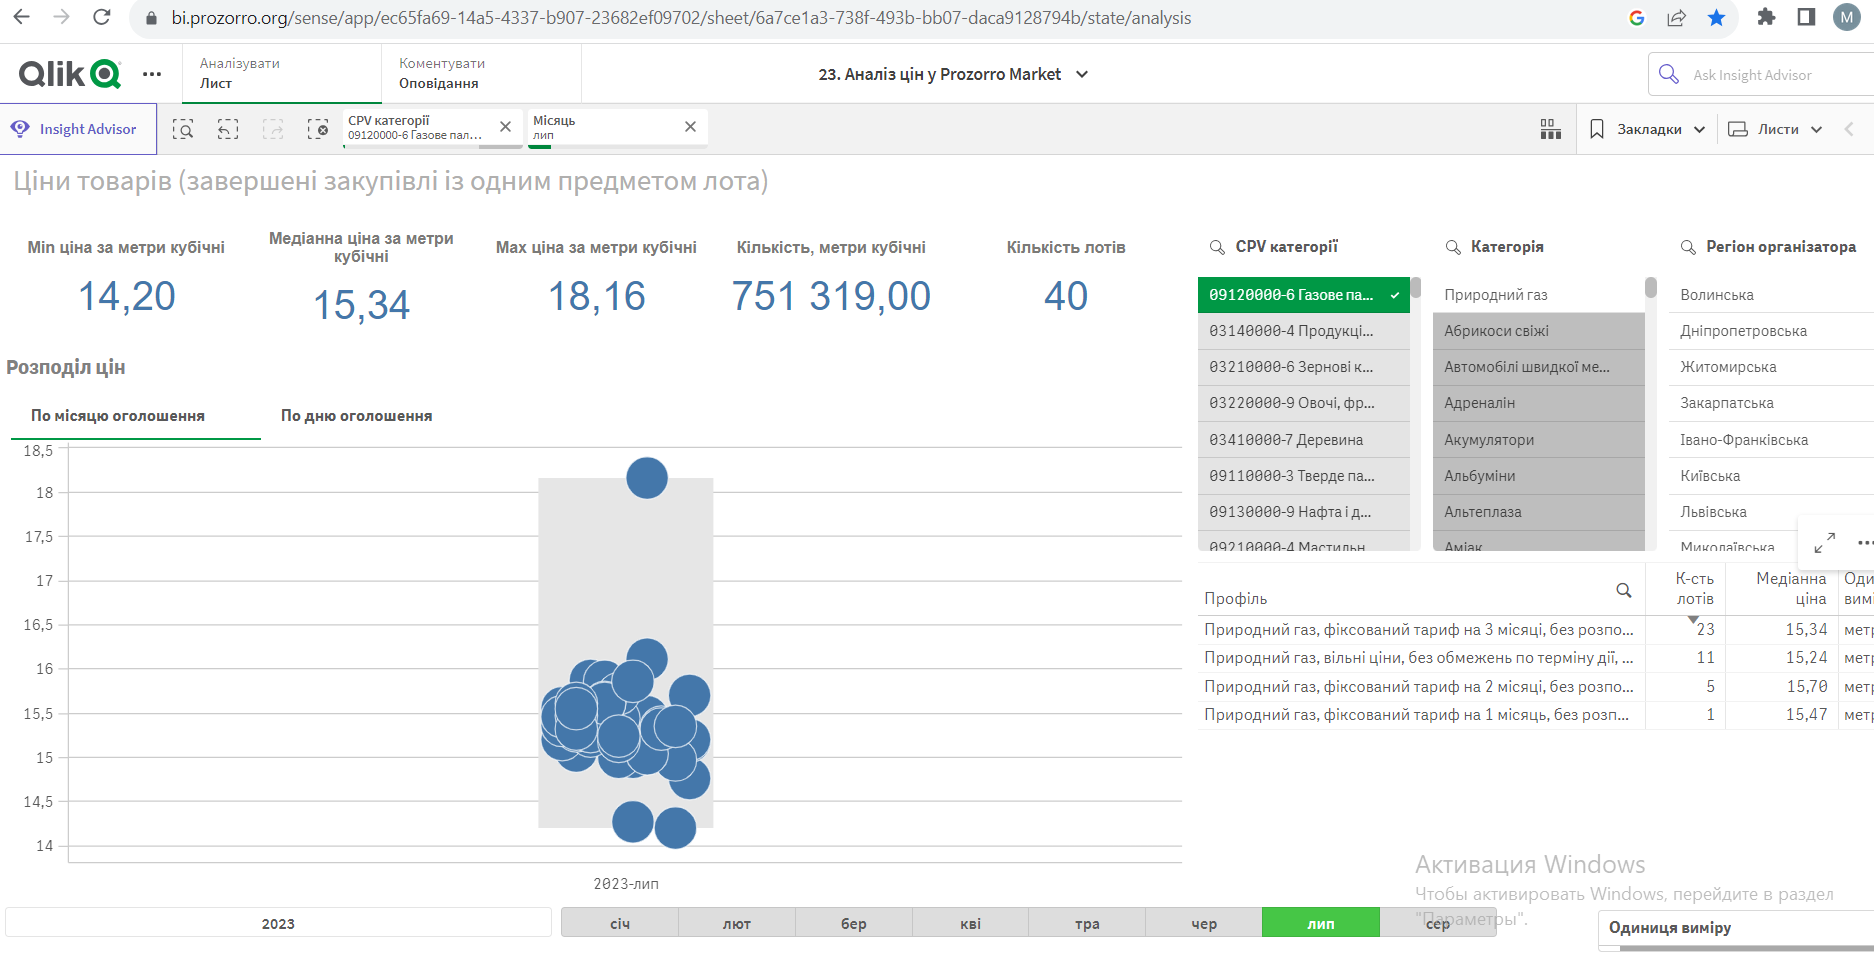Click the highest price bubble near 18
The width and height of the screenshot is (1874, 964).
click(647, 478)
